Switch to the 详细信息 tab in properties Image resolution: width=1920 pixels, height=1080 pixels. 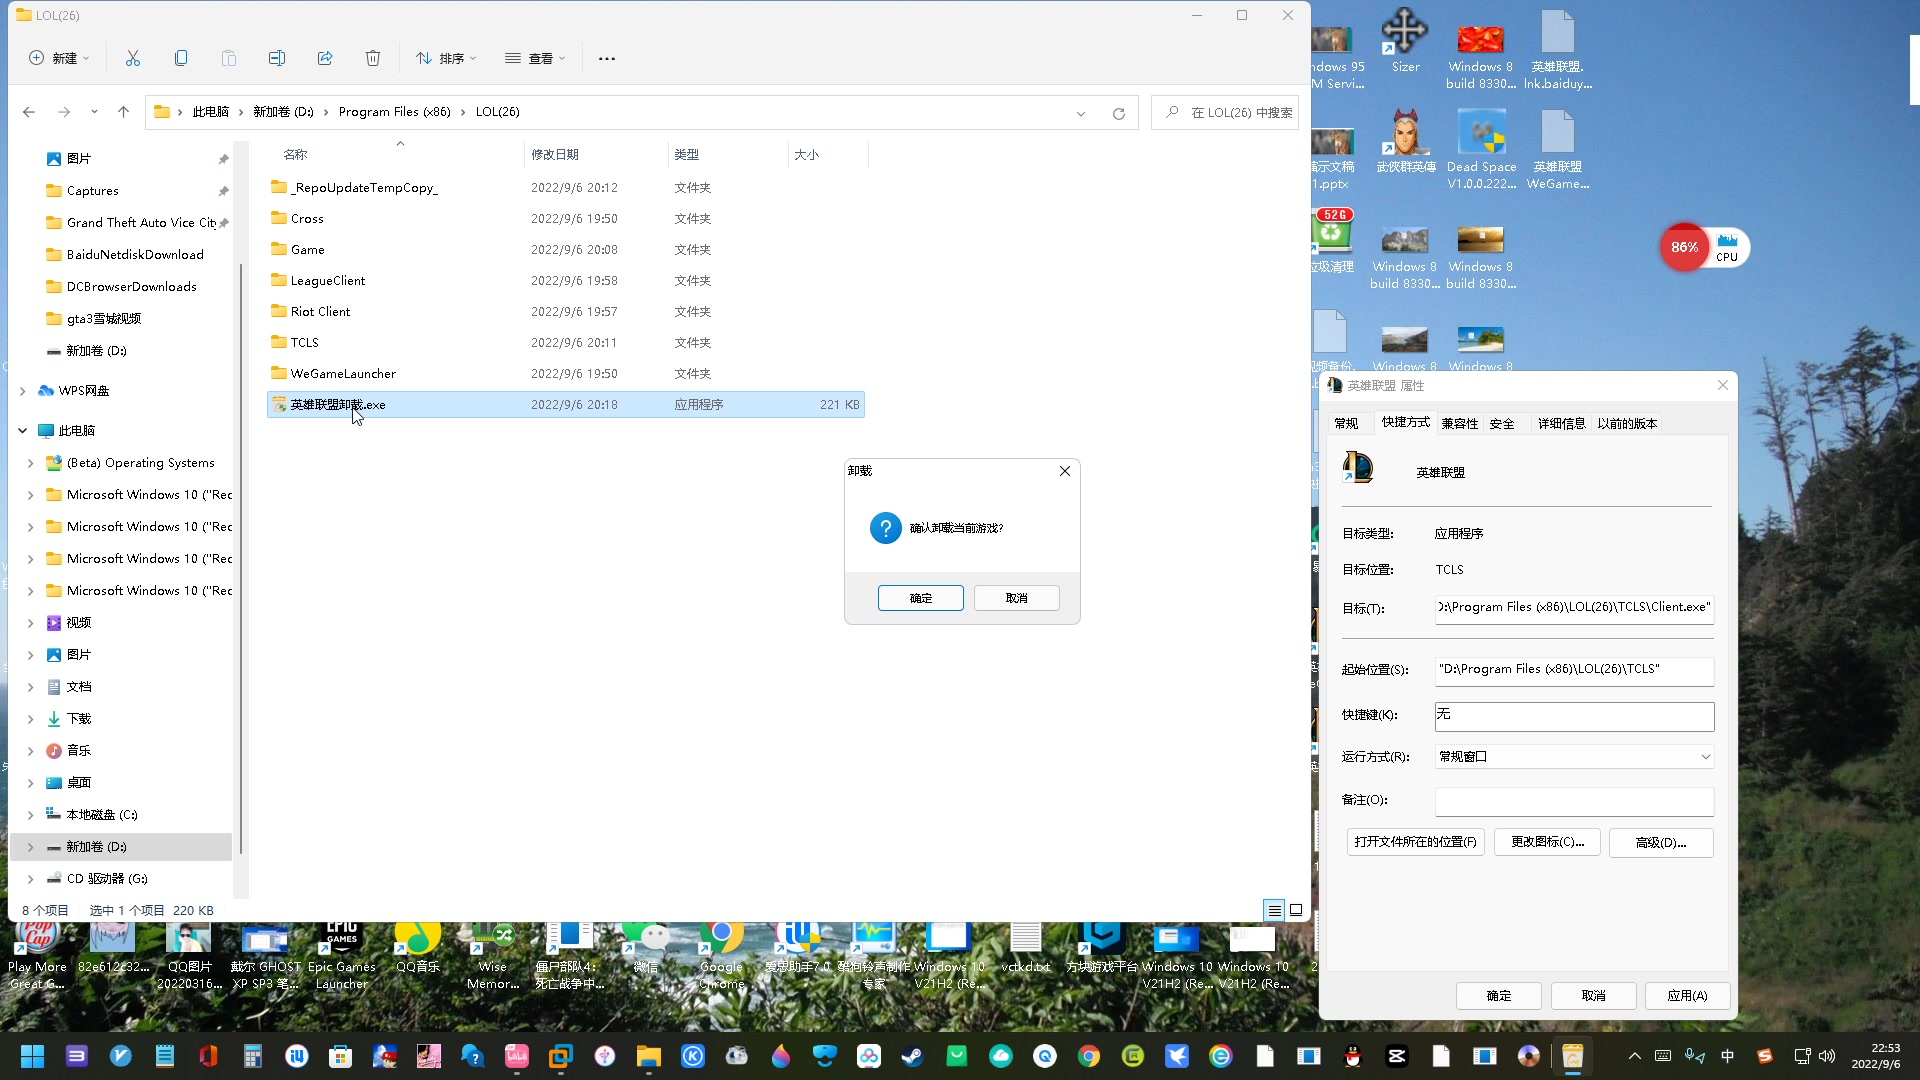coord(1561,423)
